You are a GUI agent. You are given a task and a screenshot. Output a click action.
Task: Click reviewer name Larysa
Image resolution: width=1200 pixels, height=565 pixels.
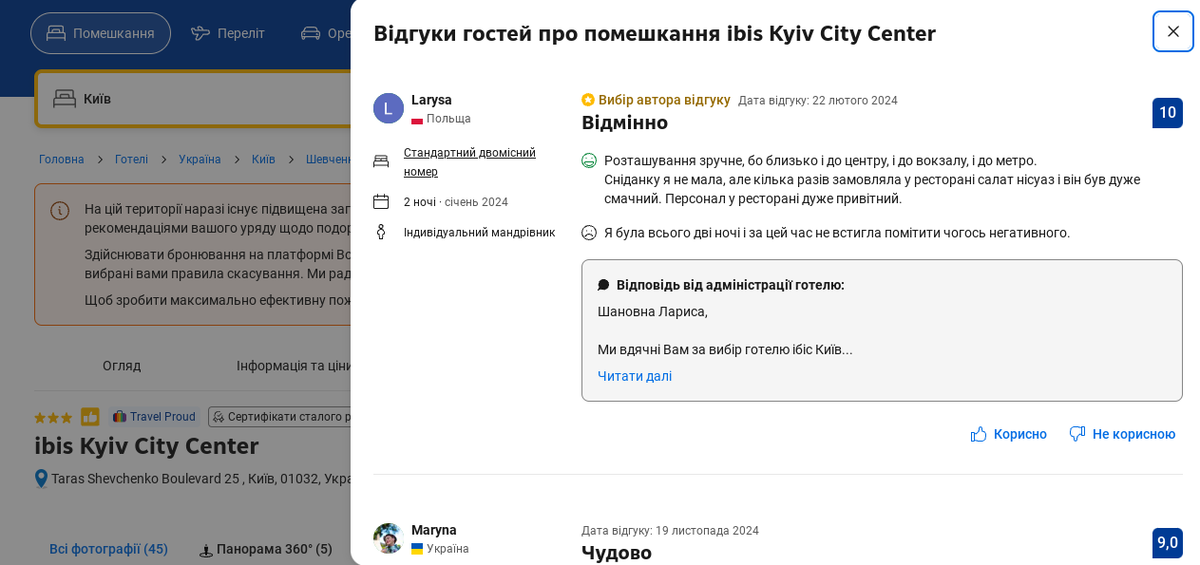pyautogui.click(x=432, y=100)
